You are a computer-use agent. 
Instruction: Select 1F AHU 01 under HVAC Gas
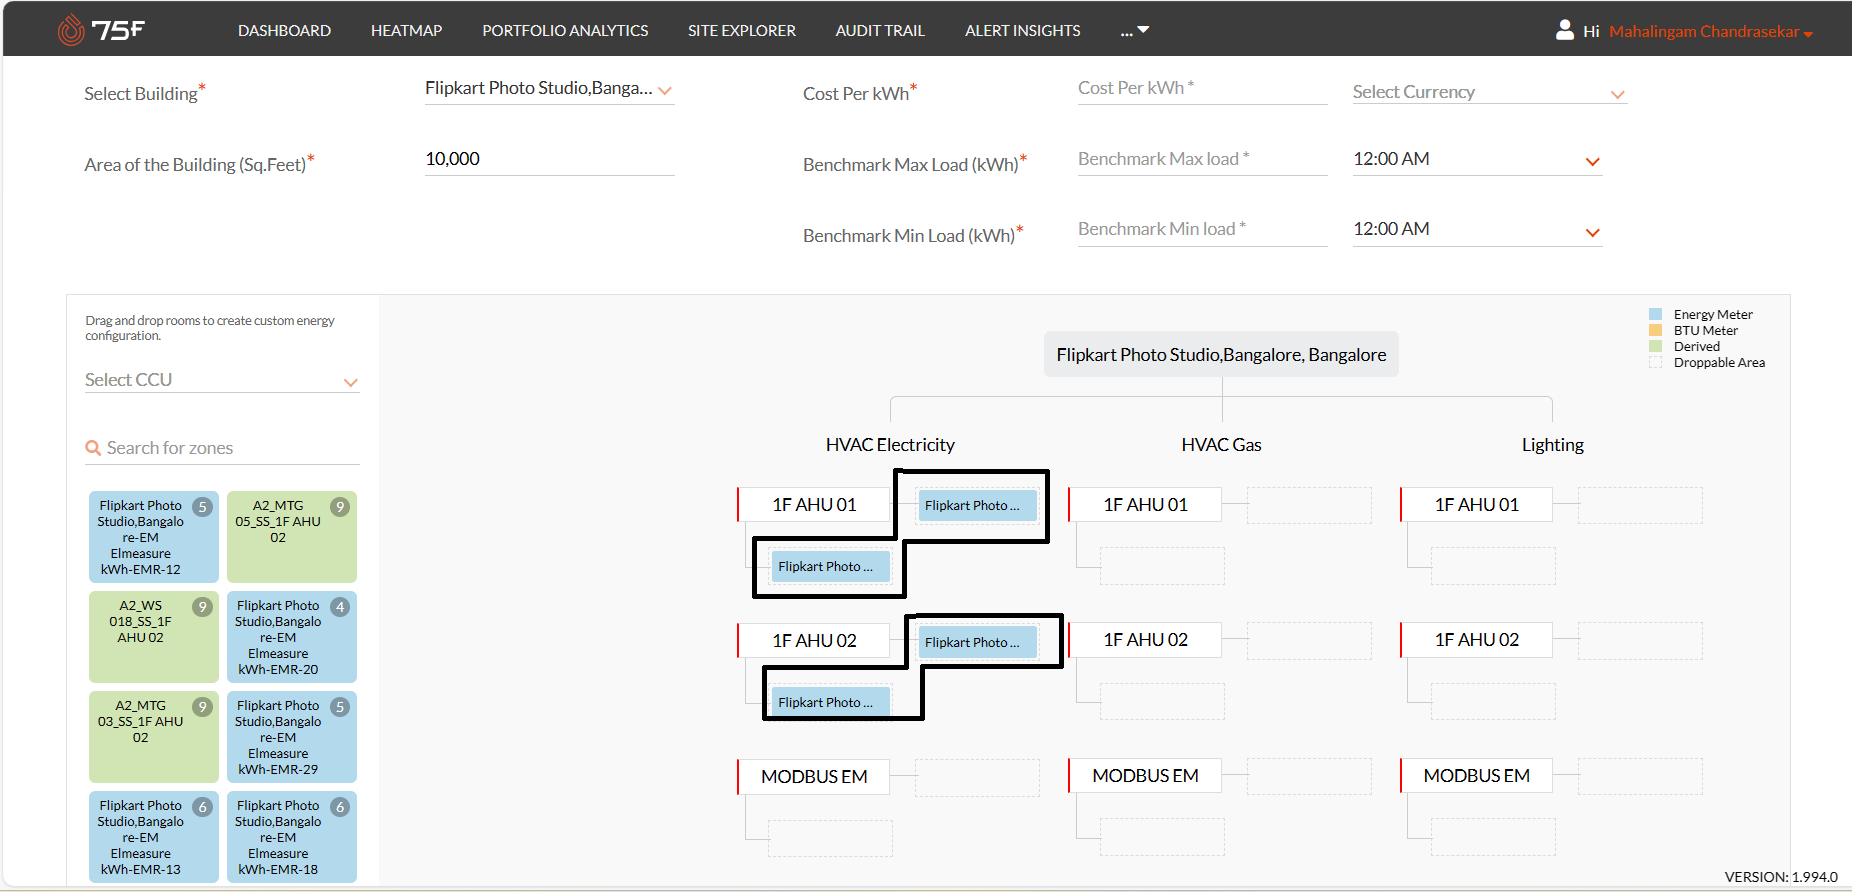tap(1145, 505)
